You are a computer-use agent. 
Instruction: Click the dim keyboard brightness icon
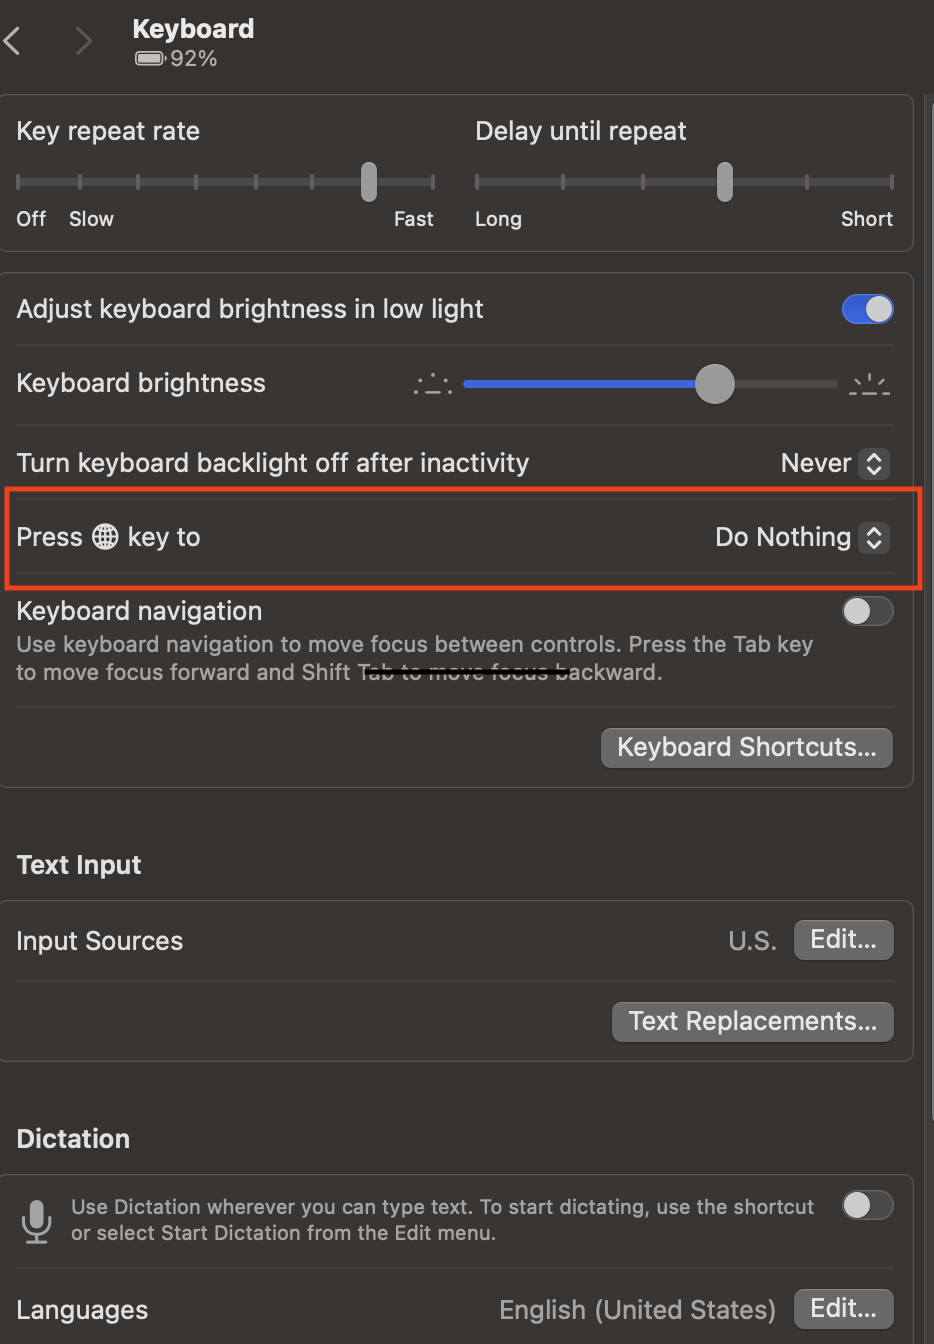click(x=433, y=384)
